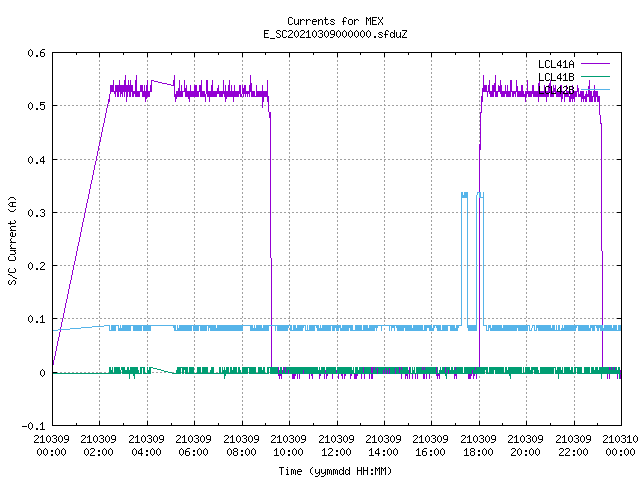Click the 04:00 x-axis tick label
The image size is (640, 480).
pos(146,452)
